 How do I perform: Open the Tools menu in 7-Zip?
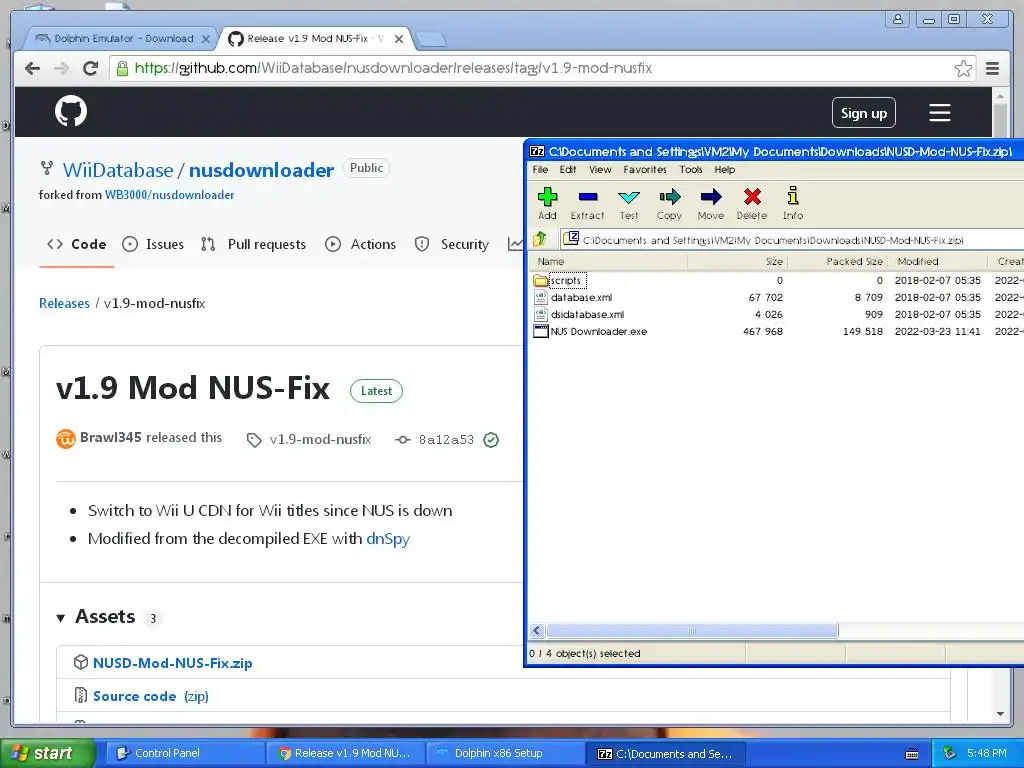point(690,170)
